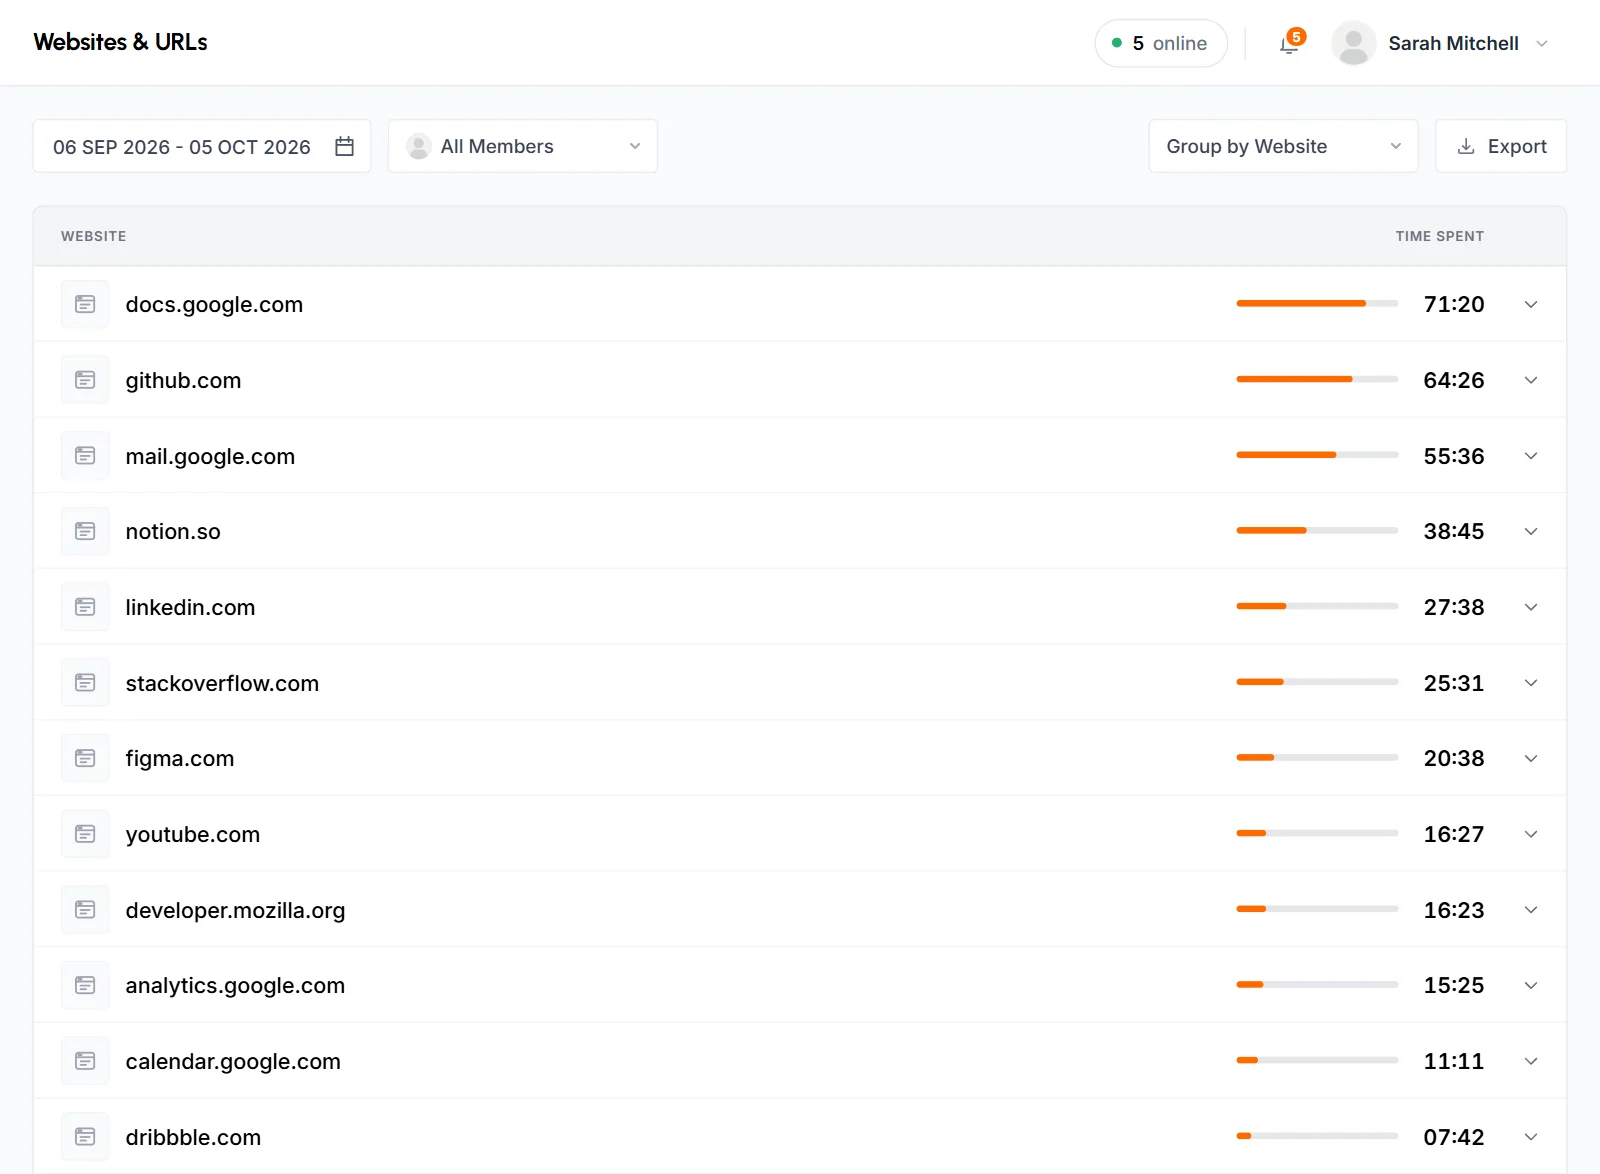This screenshot has width=1600, height=1174.
Task: Expand the docs.google.com row chevron
Action: pos(1531,304)
